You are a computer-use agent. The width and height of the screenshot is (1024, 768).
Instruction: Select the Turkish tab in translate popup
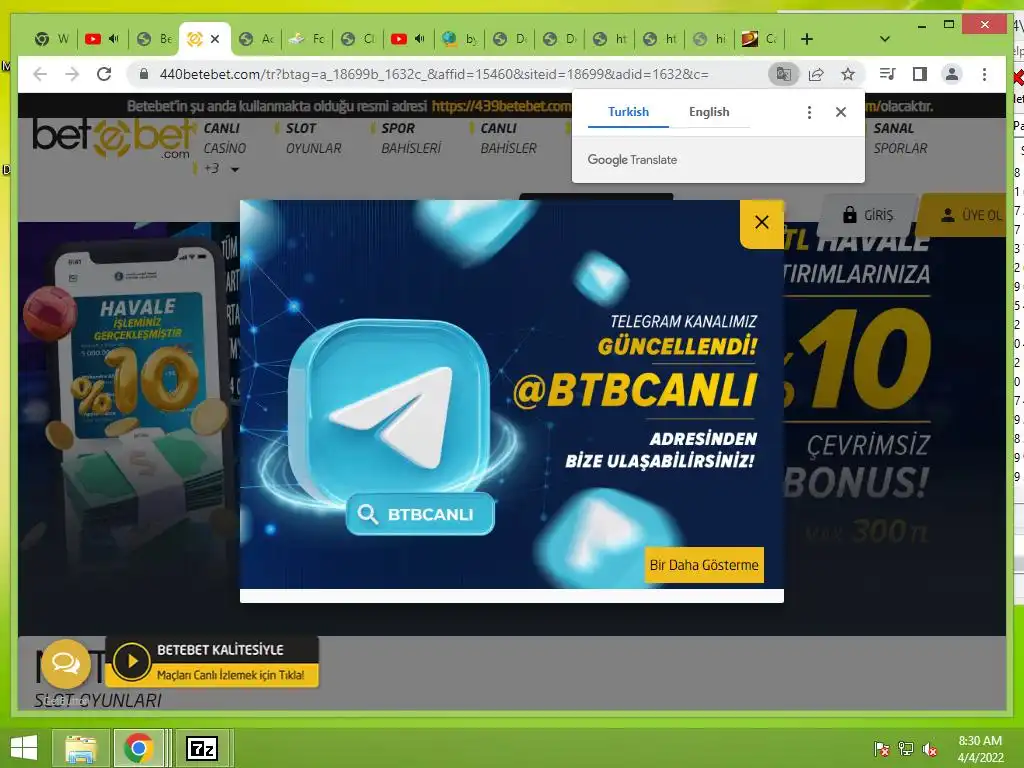point(628,112)
